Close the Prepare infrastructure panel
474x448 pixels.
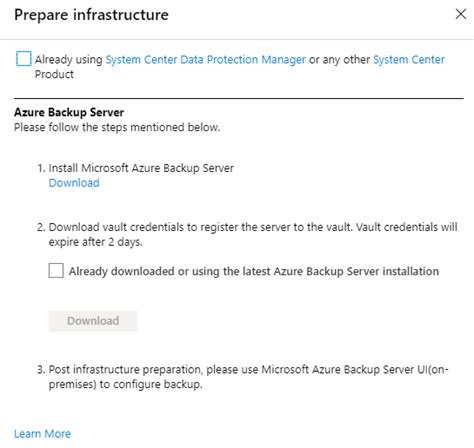point(461,14)
